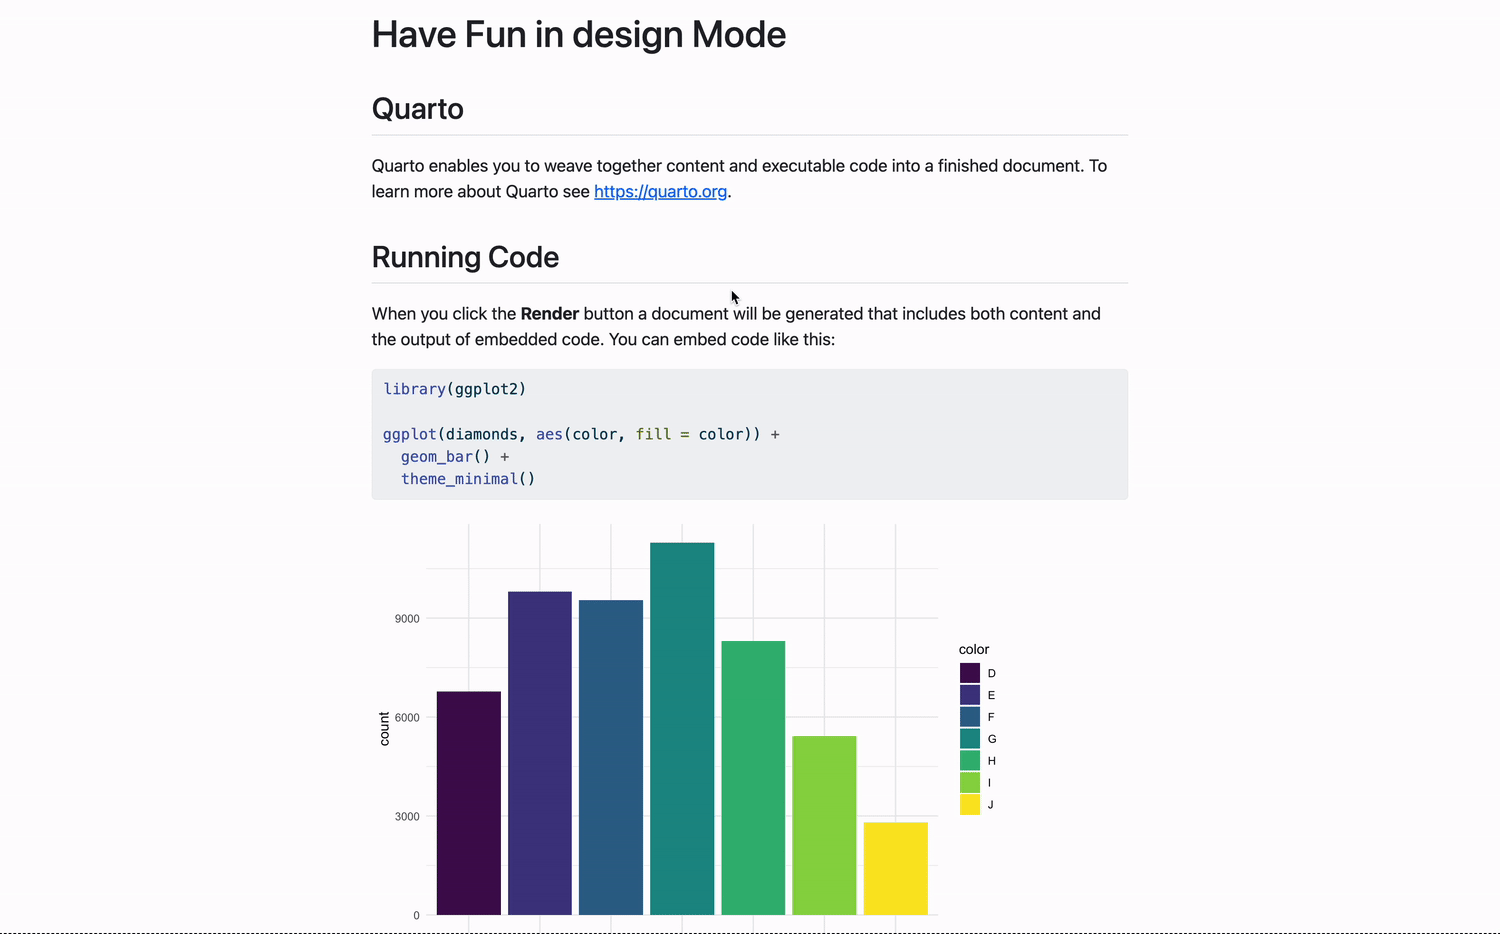Click the dark purple D bar
The height and width of the screenshot is (934, 1500).
[x=469, y=803]
